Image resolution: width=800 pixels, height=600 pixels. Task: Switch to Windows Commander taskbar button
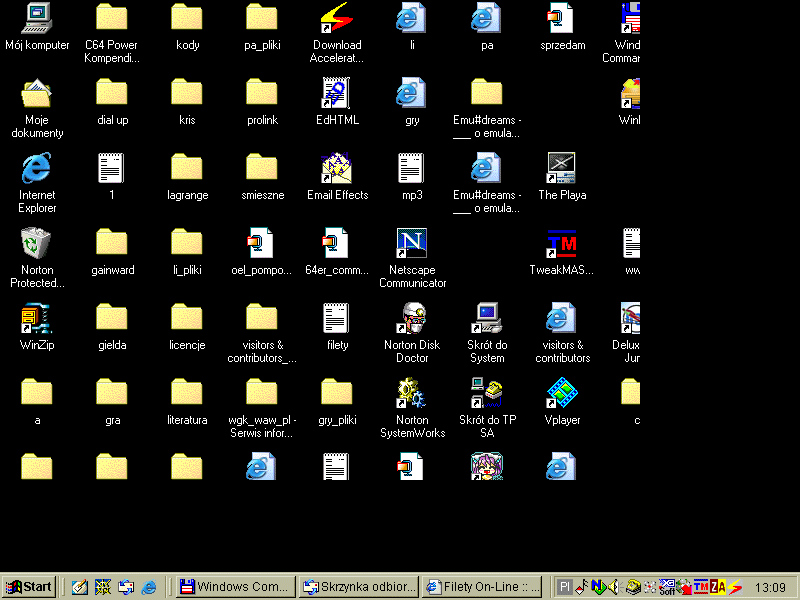(236, 587)
